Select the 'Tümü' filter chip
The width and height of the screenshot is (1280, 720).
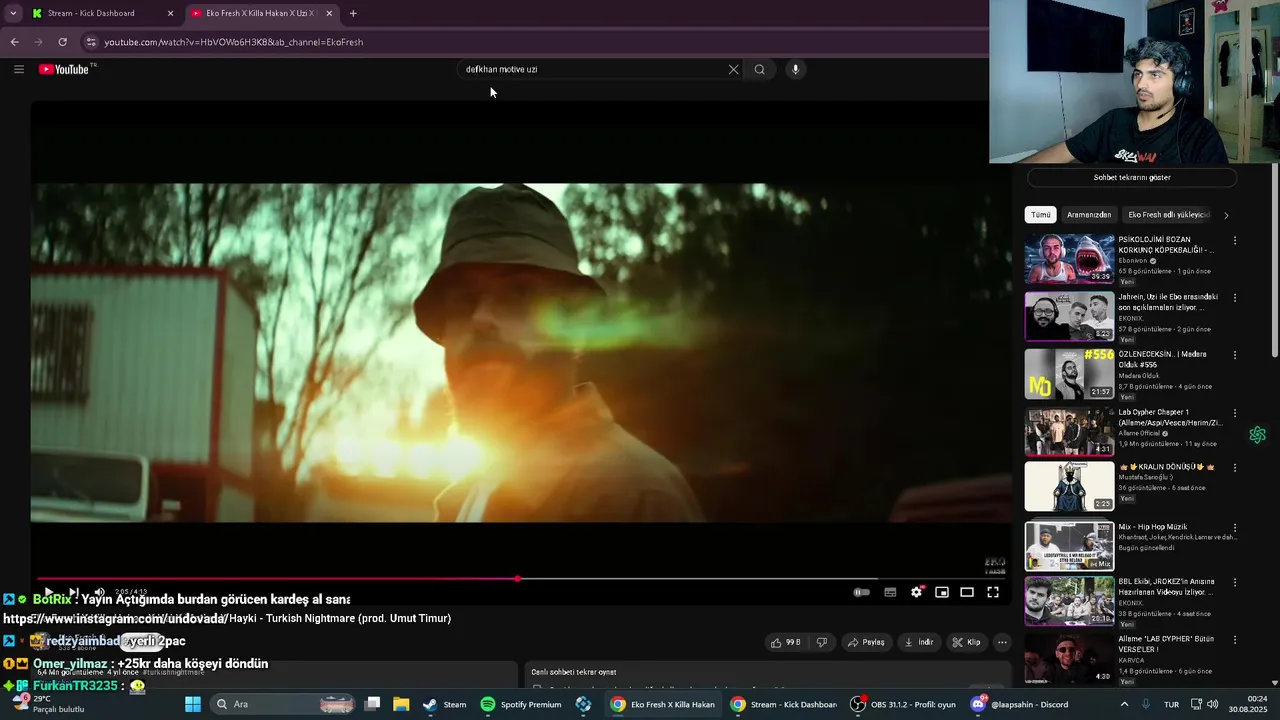coord(1041,215)
